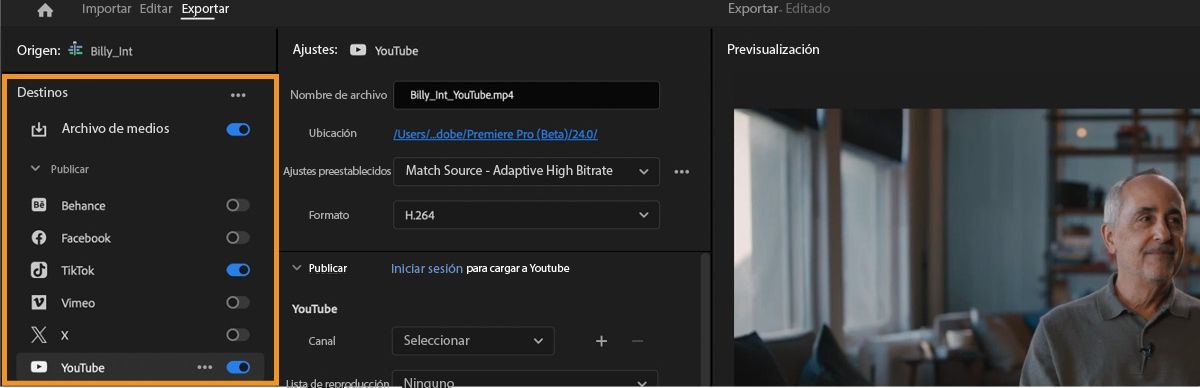Screen dimensions: 1200x388
Task: Click the Archivo de medios export icon
Action: point(39,129)
